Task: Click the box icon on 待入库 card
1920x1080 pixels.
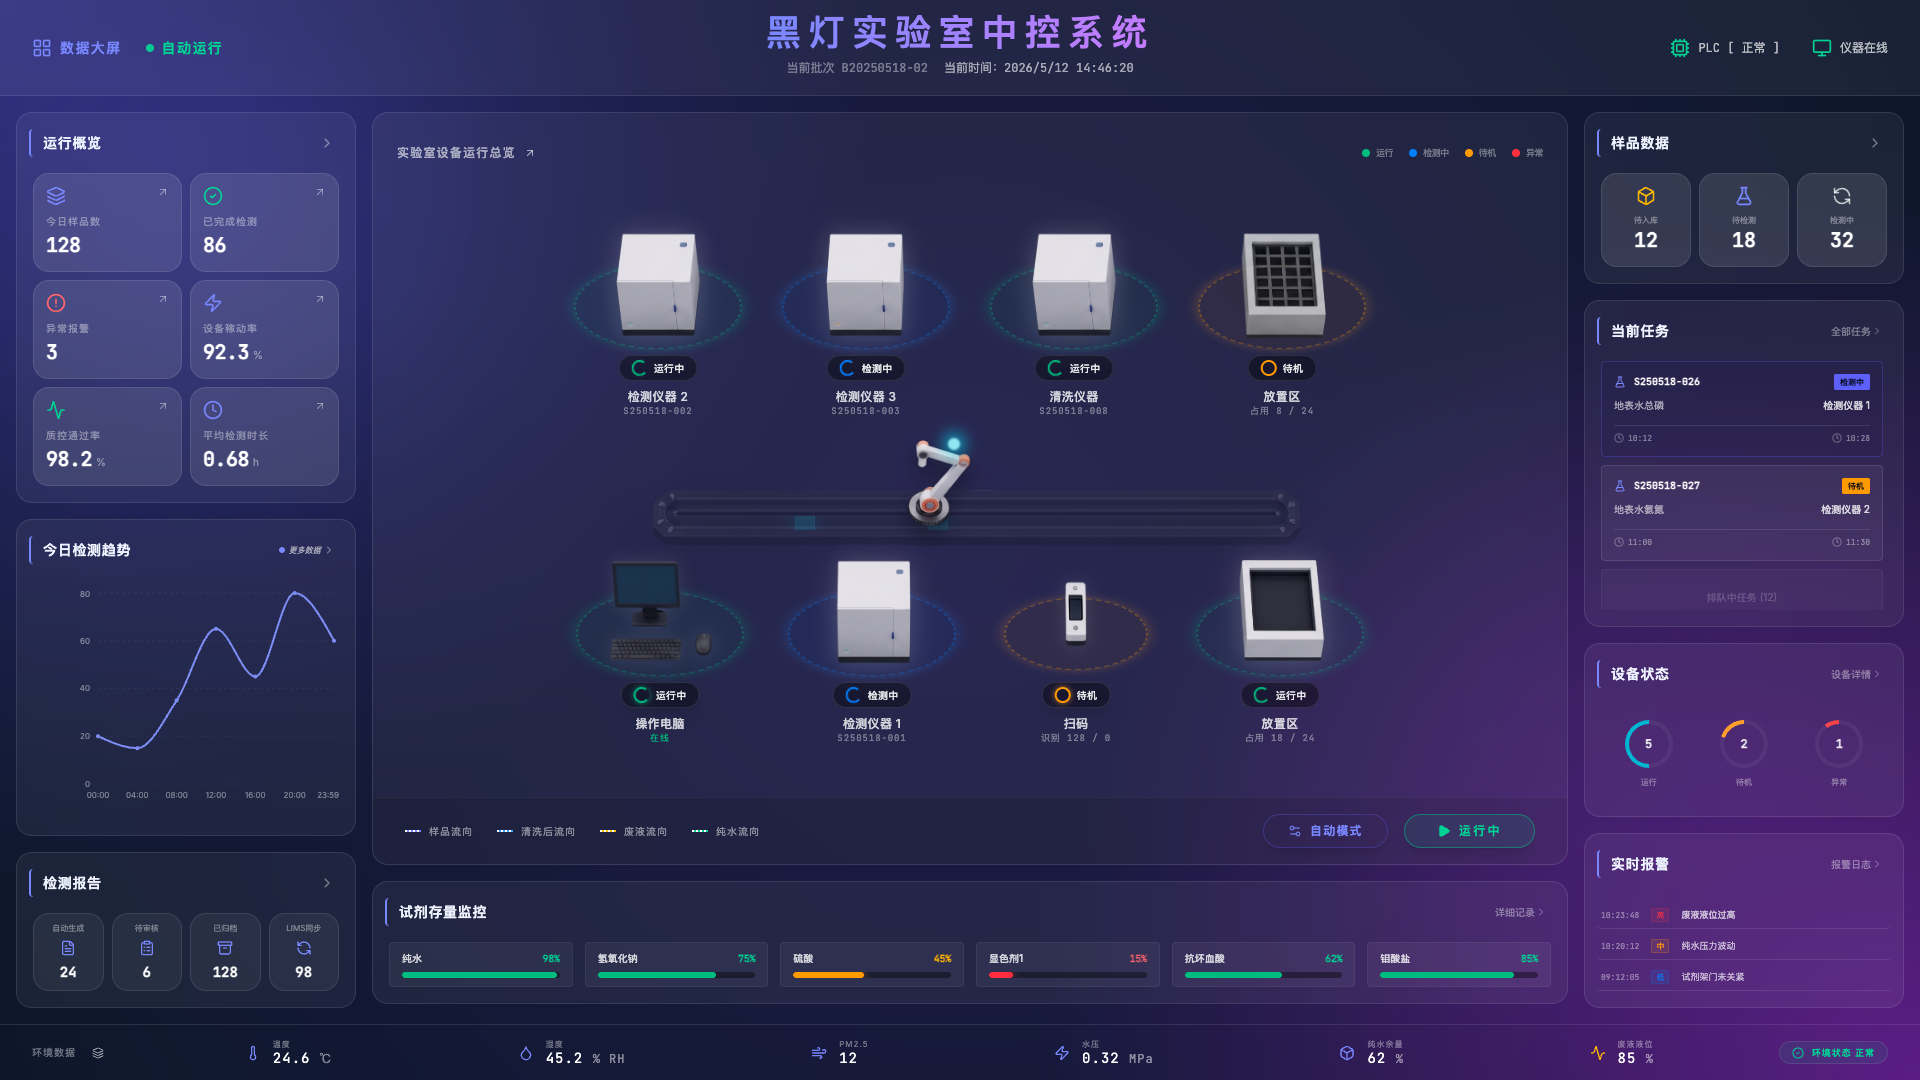Action: coord(1646,196)
